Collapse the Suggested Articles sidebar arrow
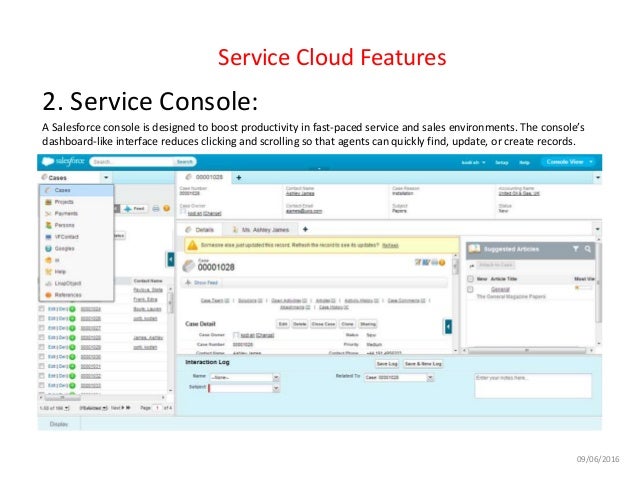638x479 pixels. 448,326
